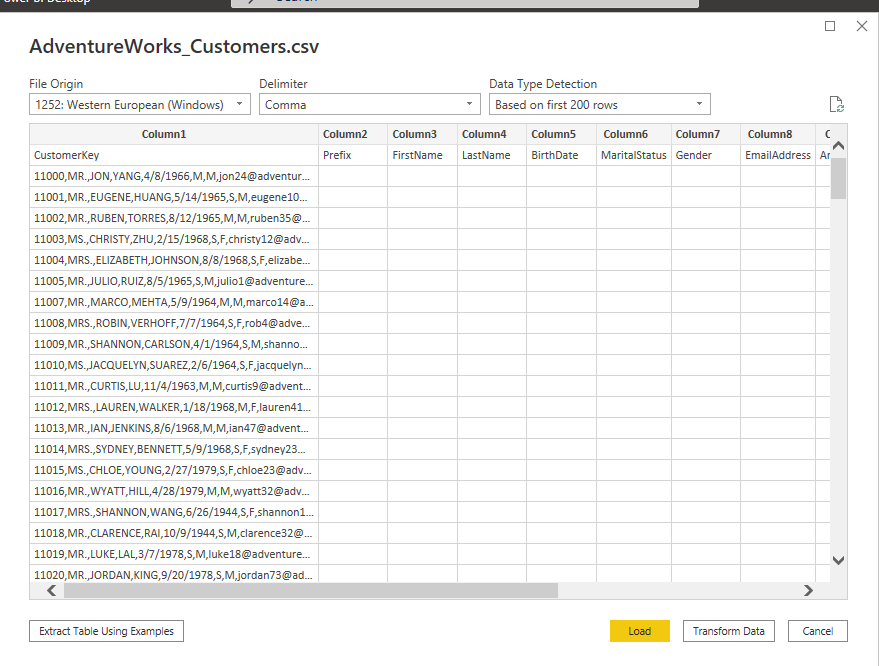Select the Column8 header

tap(778, 134)
